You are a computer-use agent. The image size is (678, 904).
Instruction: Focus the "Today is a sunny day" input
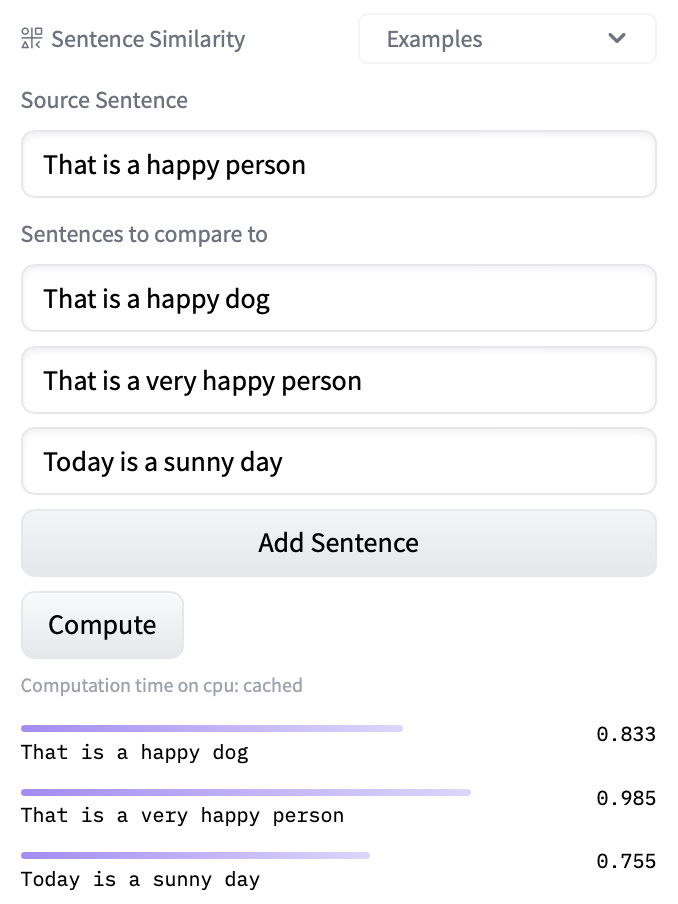coord(338,462)
